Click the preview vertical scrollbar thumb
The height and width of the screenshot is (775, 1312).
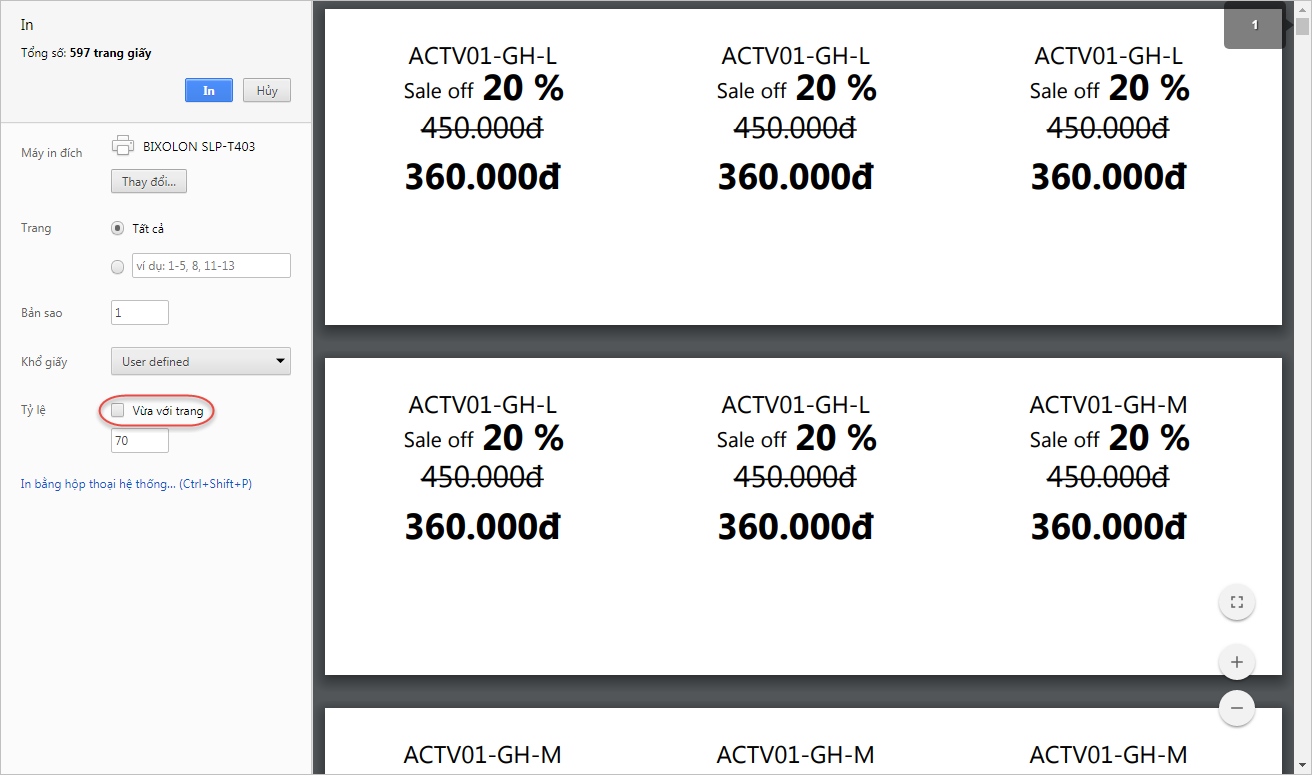(1302, 25)
